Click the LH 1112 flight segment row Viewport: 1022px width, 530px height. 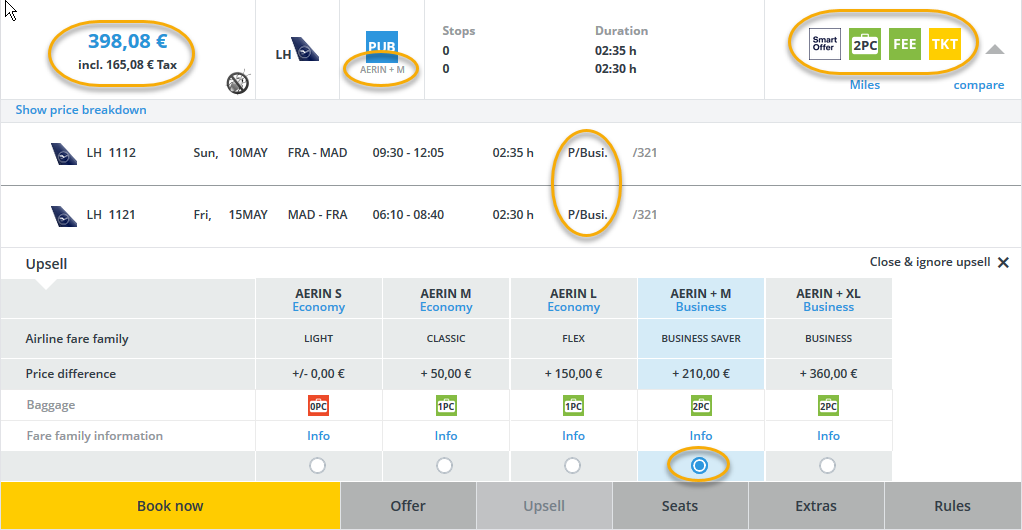pos(400,153)
